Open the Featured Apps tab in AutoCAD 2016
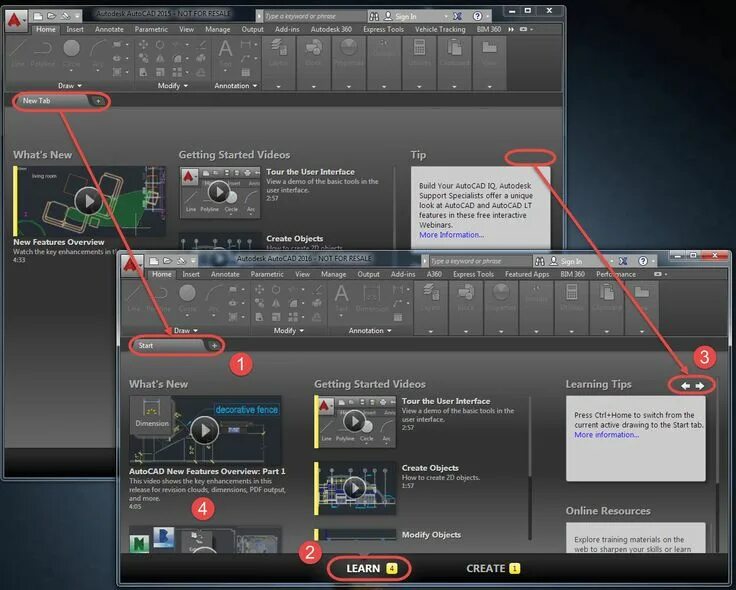This screenshot has height=590, width=736. pyautogui.click(x=527, y=274)
